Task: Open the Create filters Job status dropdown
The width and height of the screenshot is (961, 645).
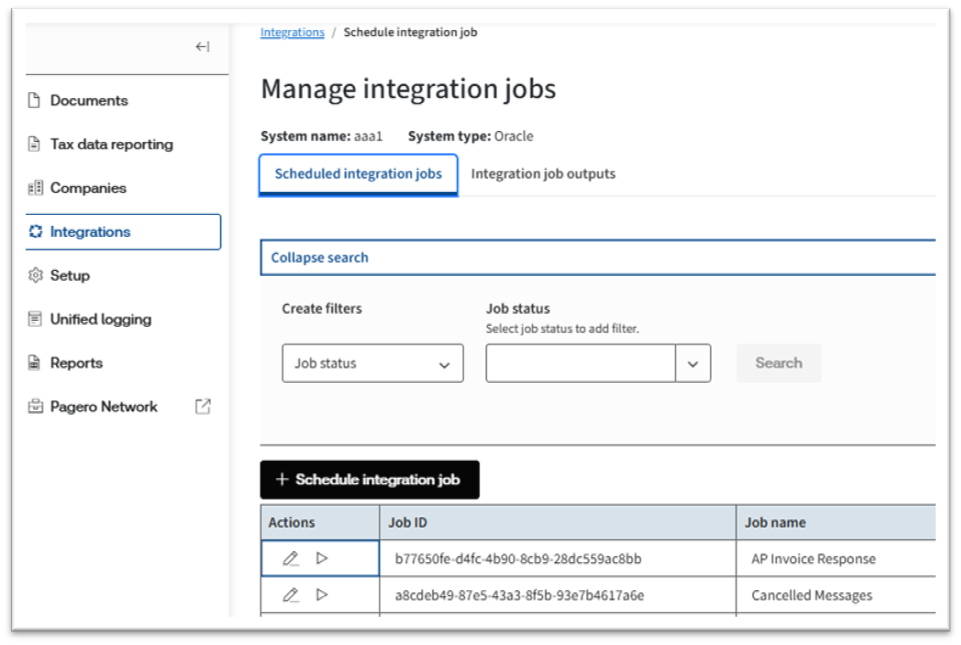Action: [x=372, y=364]
